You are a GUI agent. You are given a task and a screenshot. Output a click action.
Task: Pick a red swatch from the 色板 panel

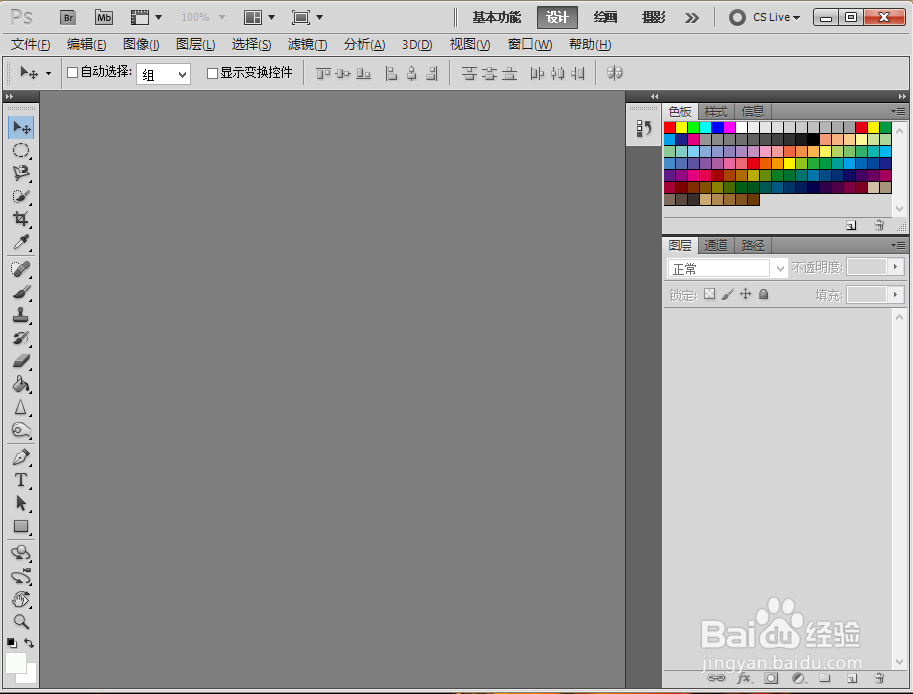tap(669, 127)
